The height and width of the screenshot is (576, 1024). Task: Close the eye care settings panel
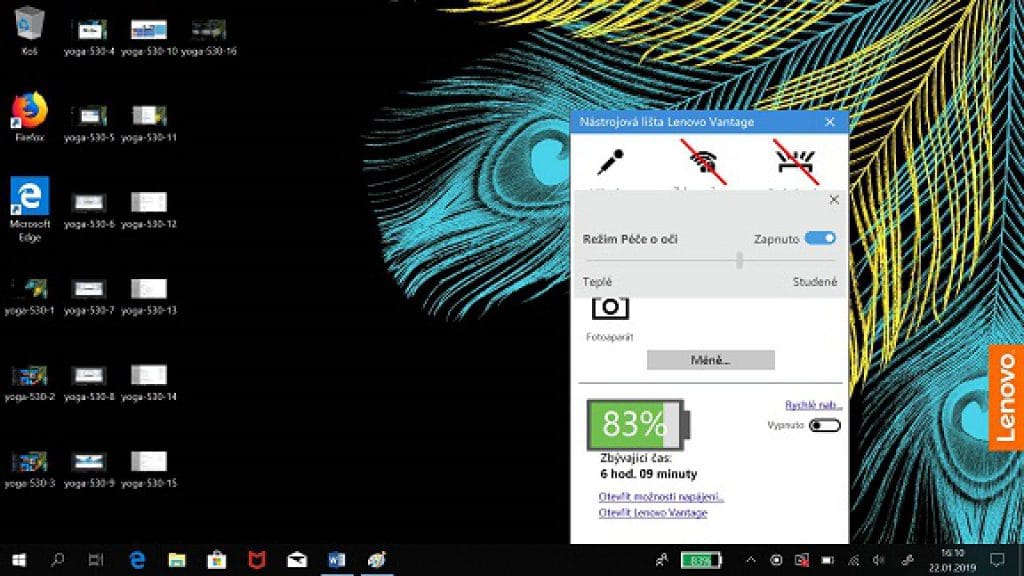click(x=834, y=200)
